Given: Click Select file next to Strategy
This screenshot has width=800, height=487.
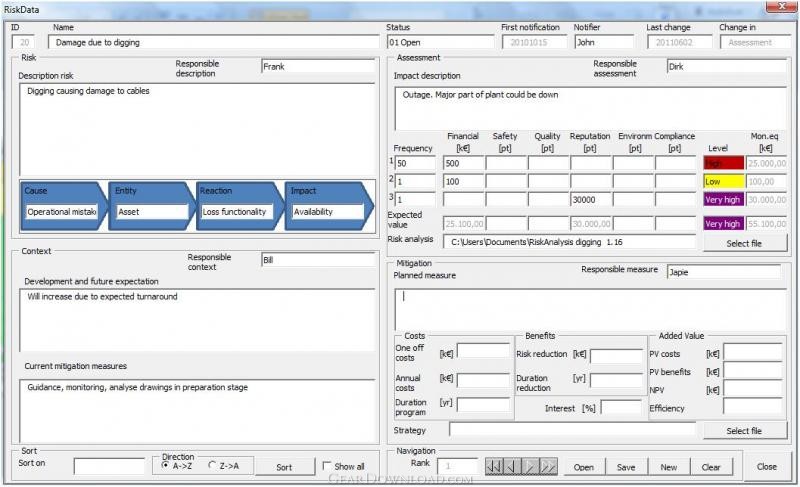Looking at the screenshot, I should [x=744, y=430].
